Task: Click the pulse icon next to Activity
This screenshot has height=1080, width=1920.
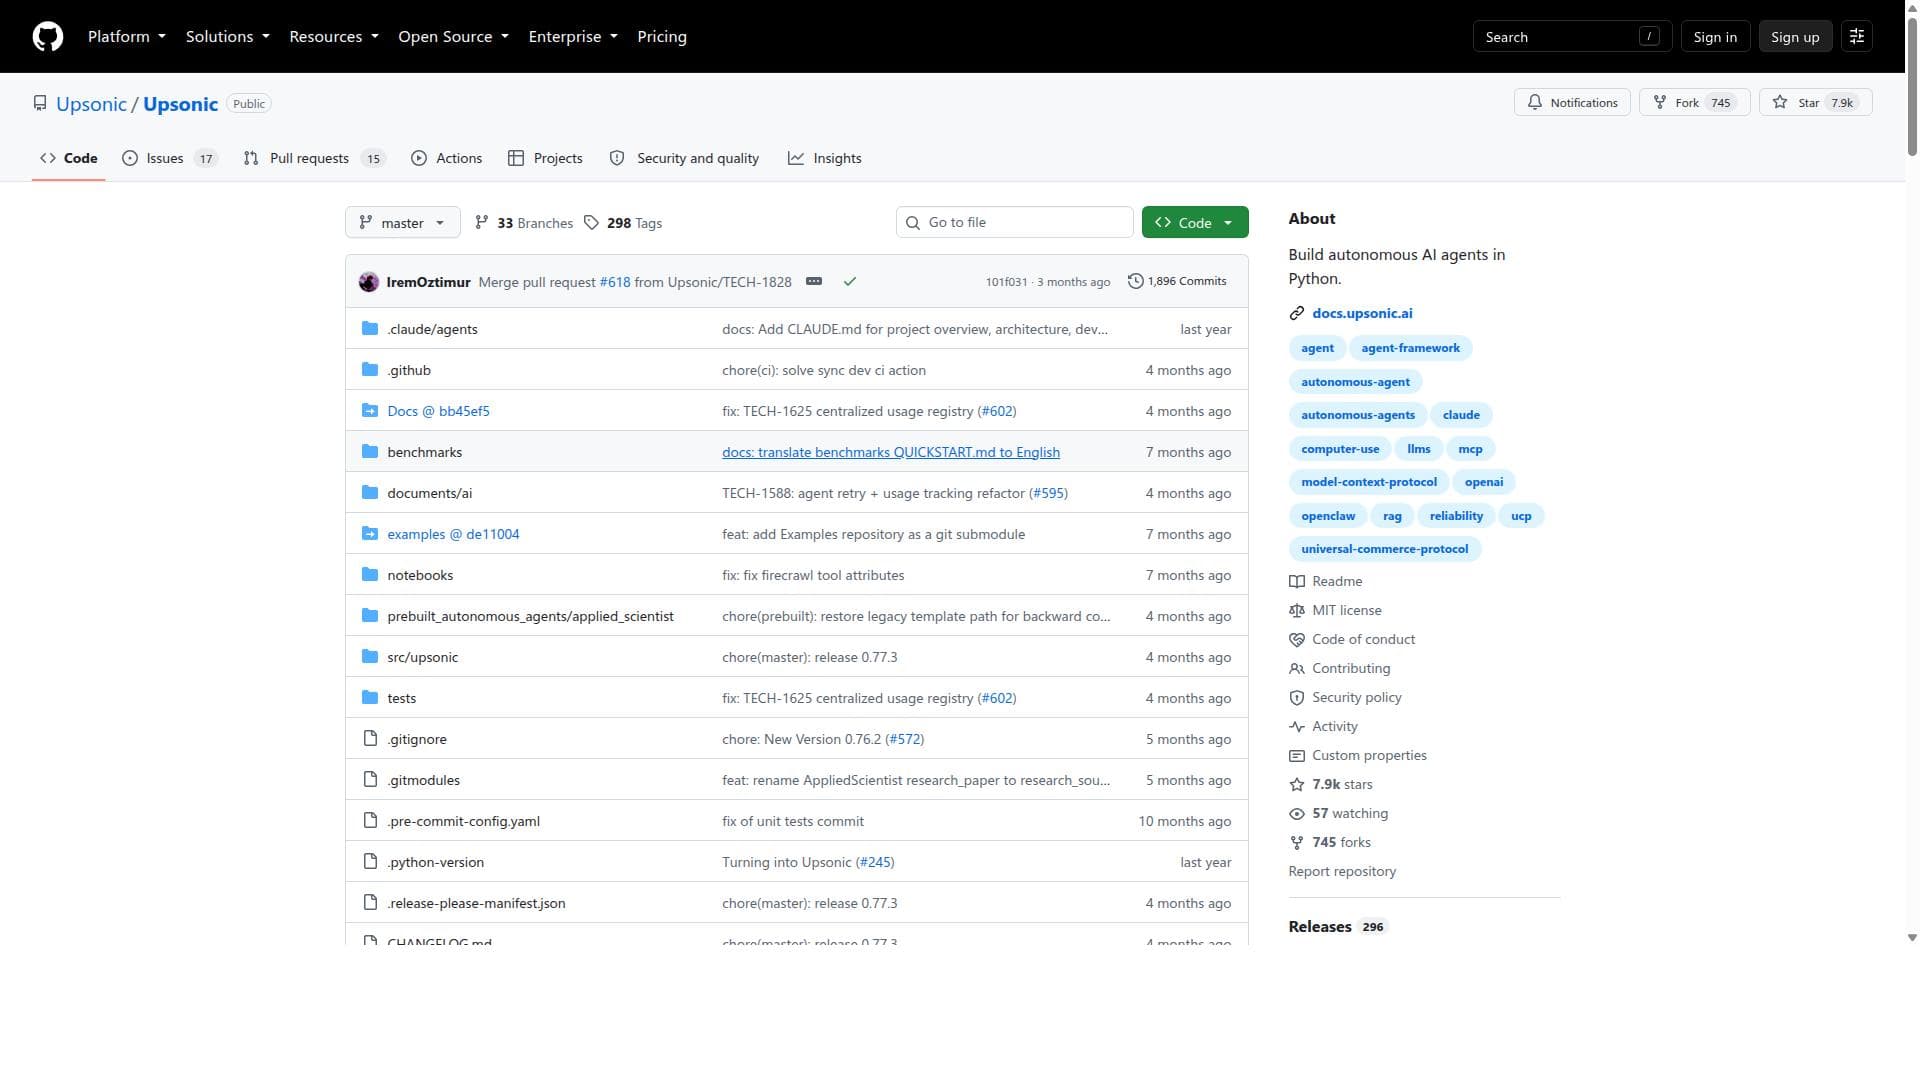Action: (x=1297, y=727)
